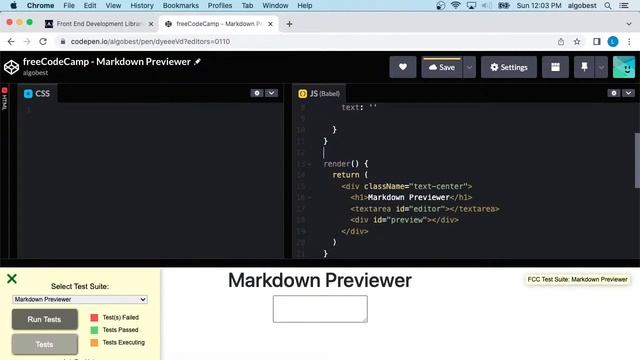Screen dimensions: 640x360
Task: Switch to Front End Development Libraries tab
Action: (x=98, y=24)
